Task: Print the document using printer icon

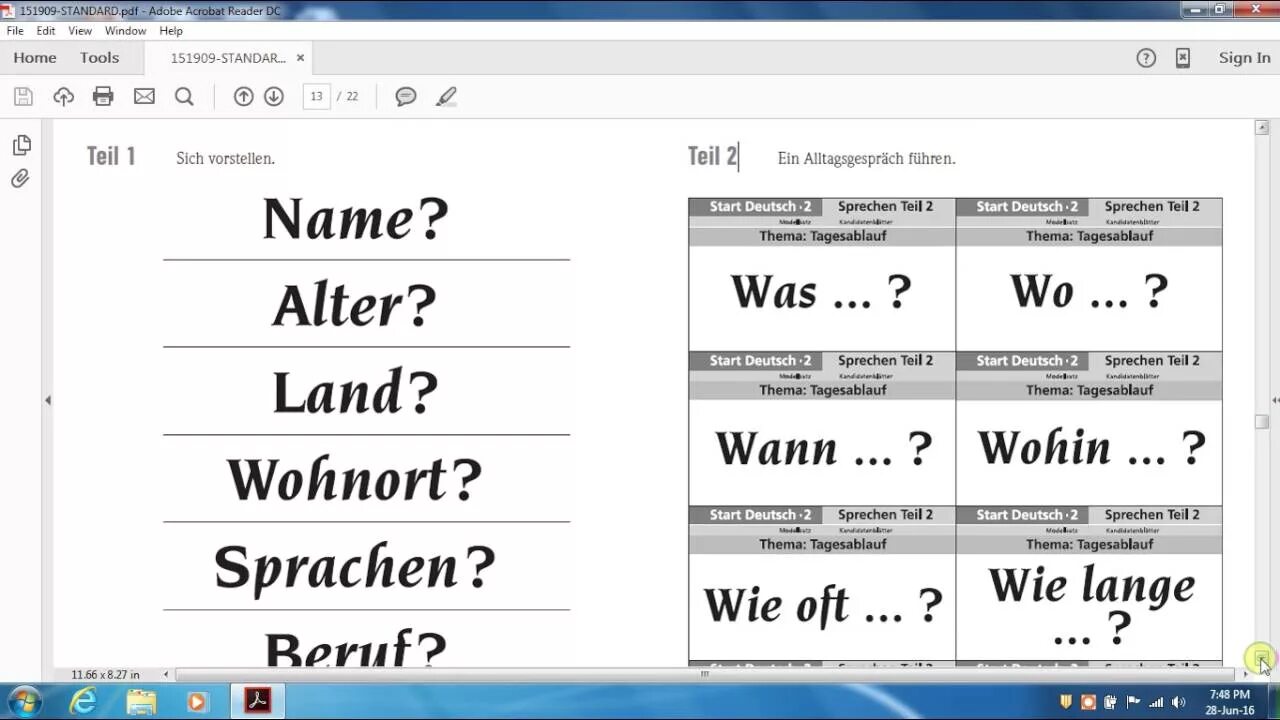Action: pos(103,96)
